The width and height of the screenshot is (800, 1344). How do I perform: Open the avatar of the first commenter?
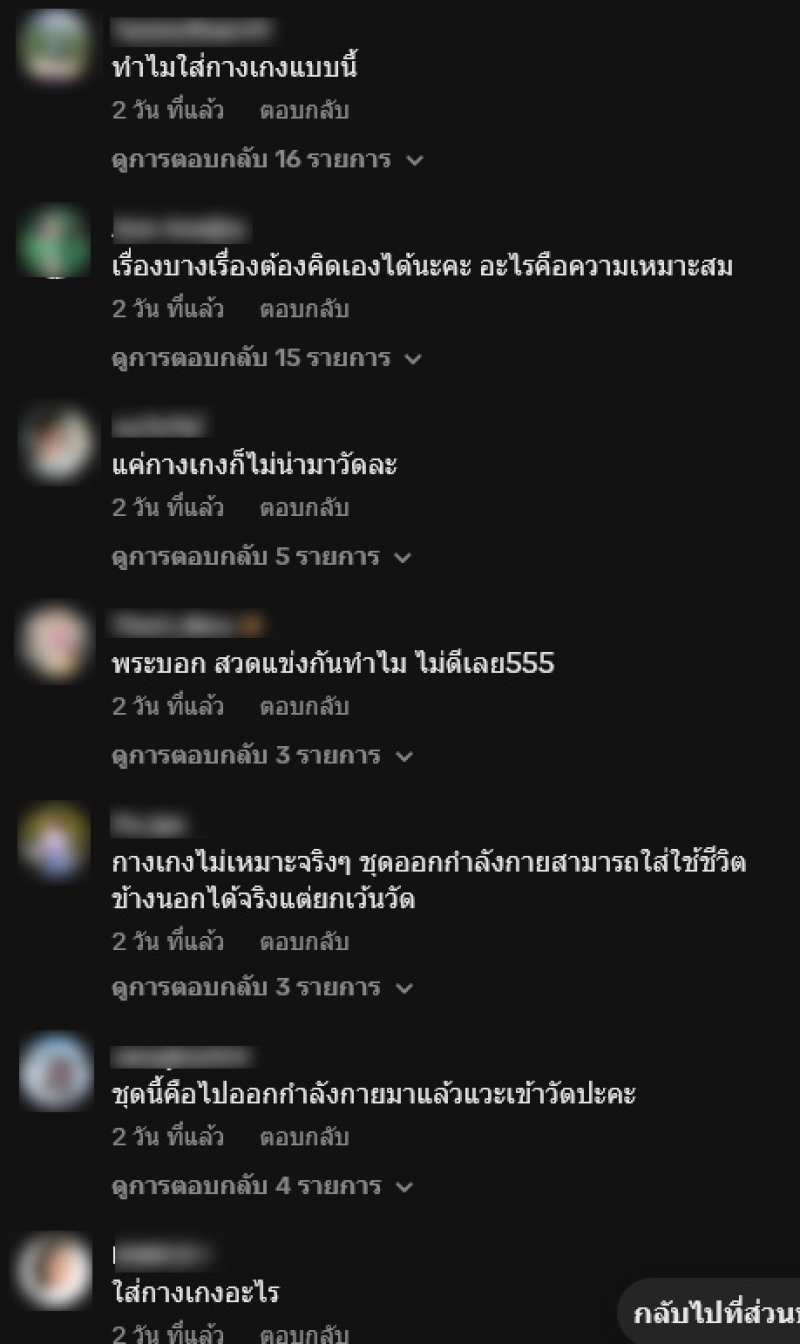pyautogui.click(x=54, y=46)
